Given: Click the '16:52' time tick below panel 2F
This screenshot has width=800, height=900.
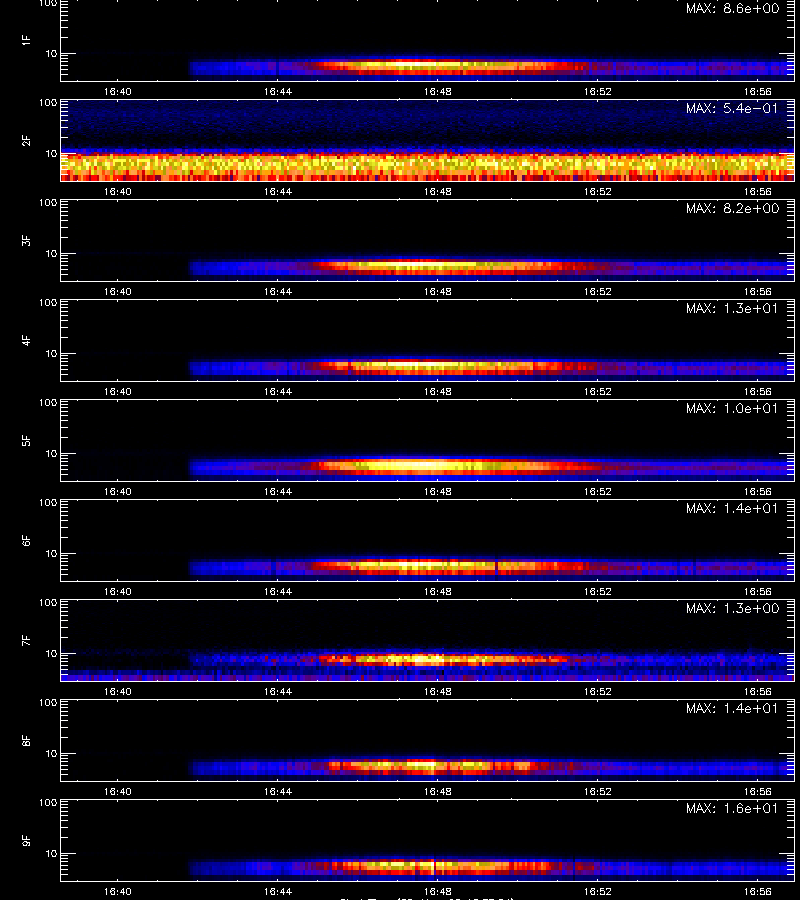Looking at the screenshot, I should coord(598,192).
